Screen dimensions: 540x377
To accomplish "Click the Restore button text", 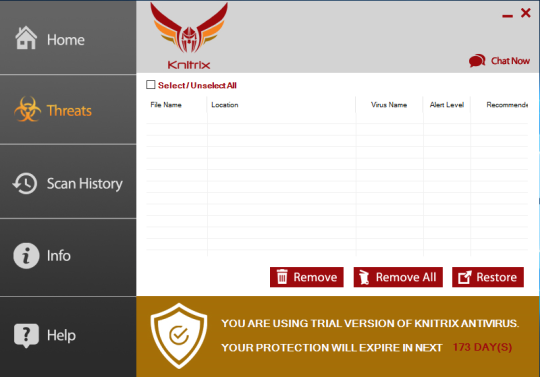I will coord(497,277).
